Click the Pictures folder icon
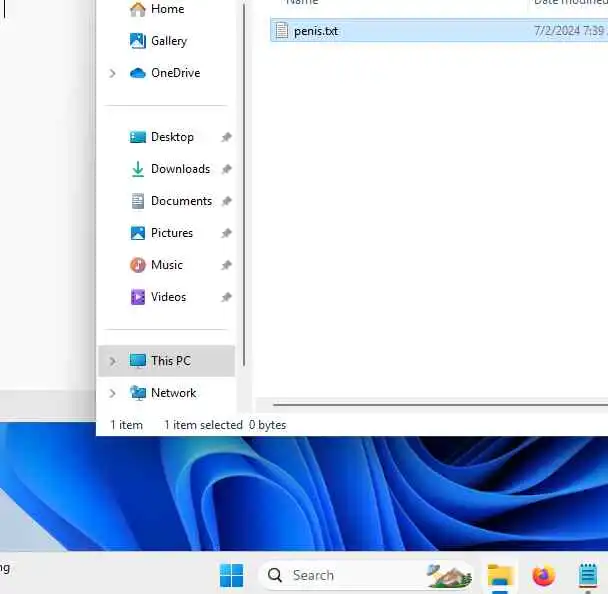Screen dimensions: 608x594 138,233
